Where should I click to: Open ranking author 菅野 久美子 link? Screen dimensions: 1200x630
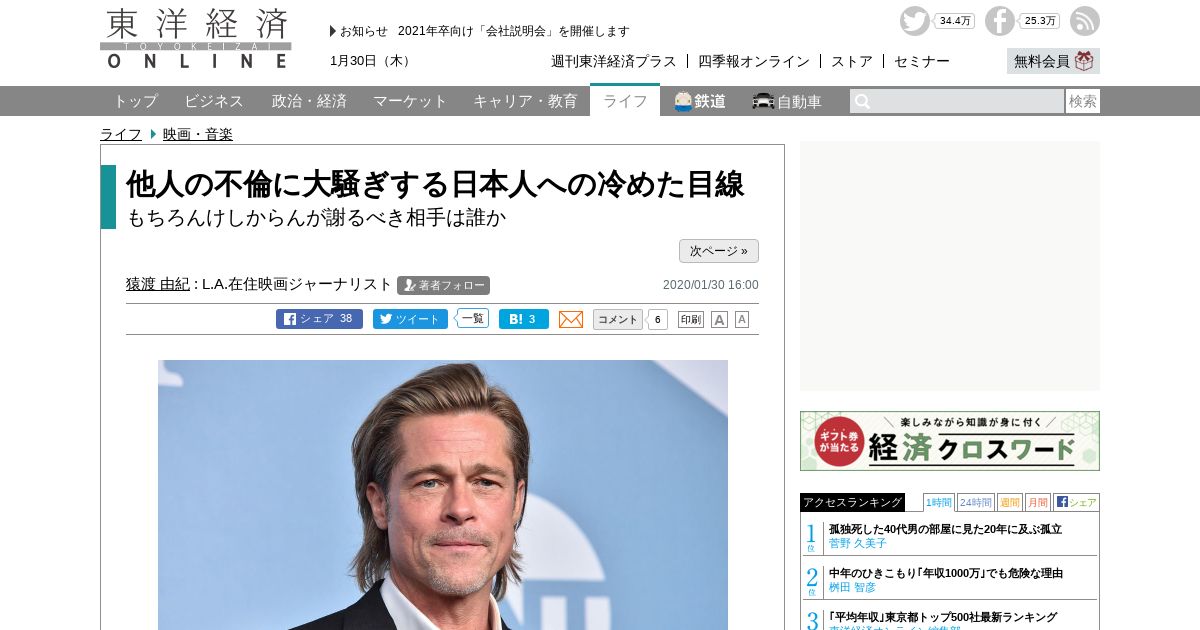coord(858,543)
